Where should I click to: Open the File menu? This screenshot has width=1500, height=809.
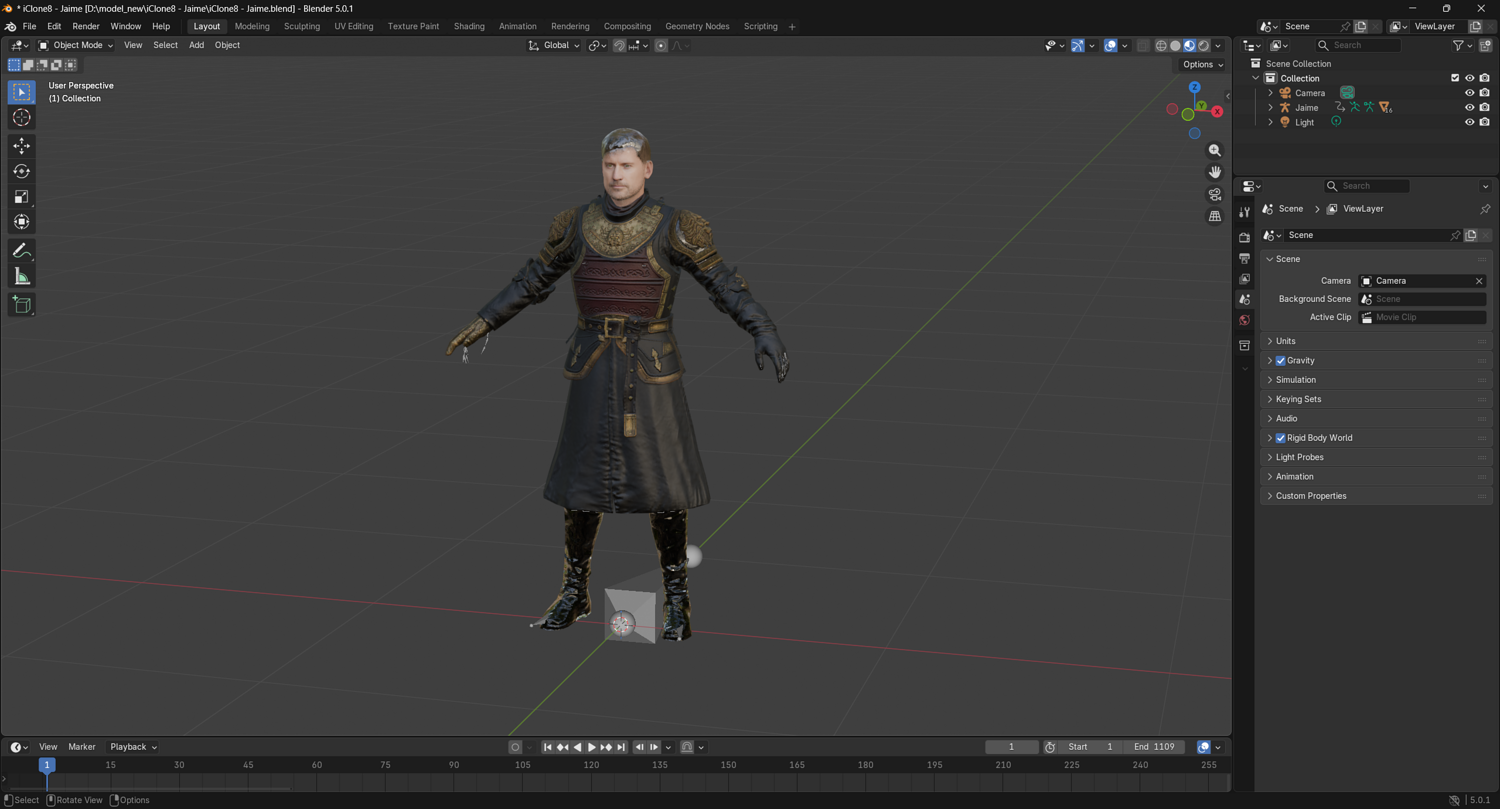point(29,26)
